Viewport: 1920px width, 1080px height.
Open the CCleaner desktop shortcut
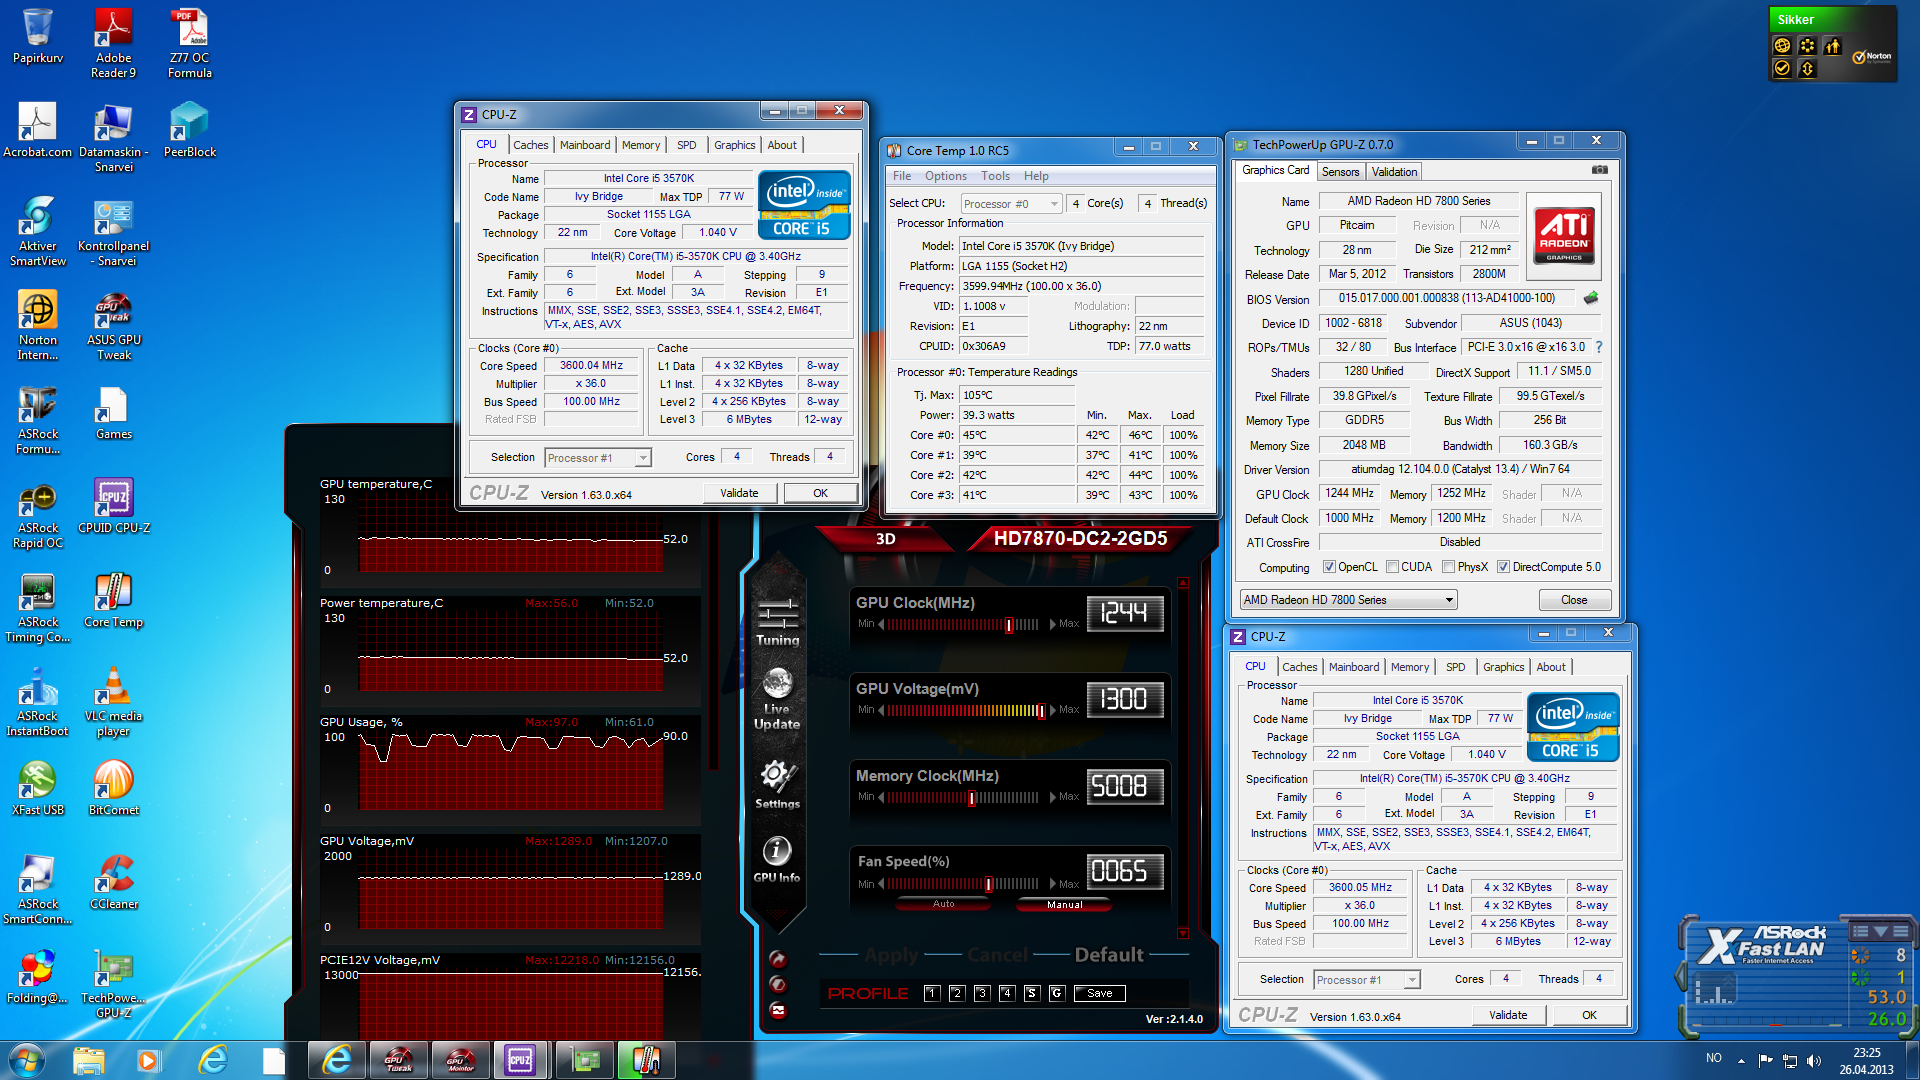click(x=114, y=882)
